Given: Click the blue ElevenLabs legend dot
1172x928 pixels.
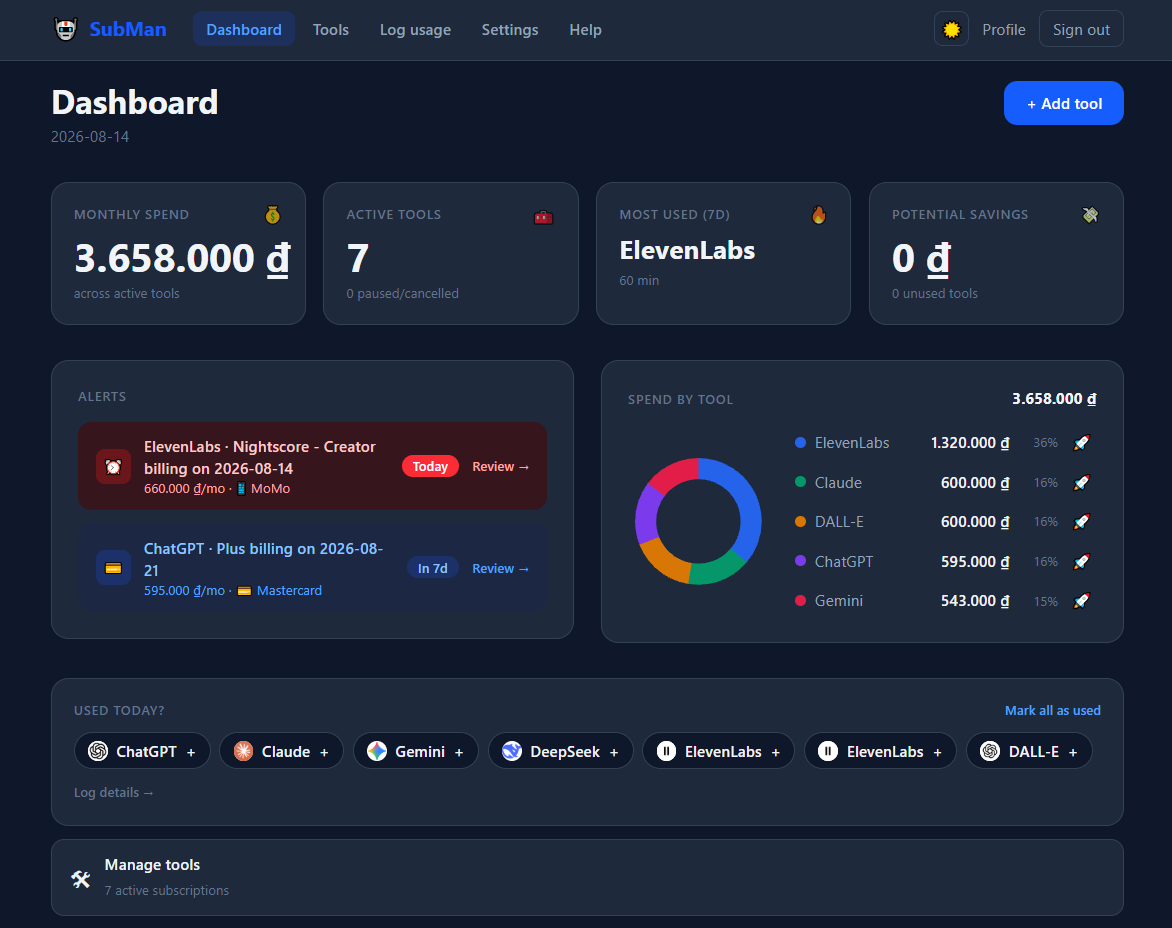Looking at the screenshot, I should click(800, 442).
